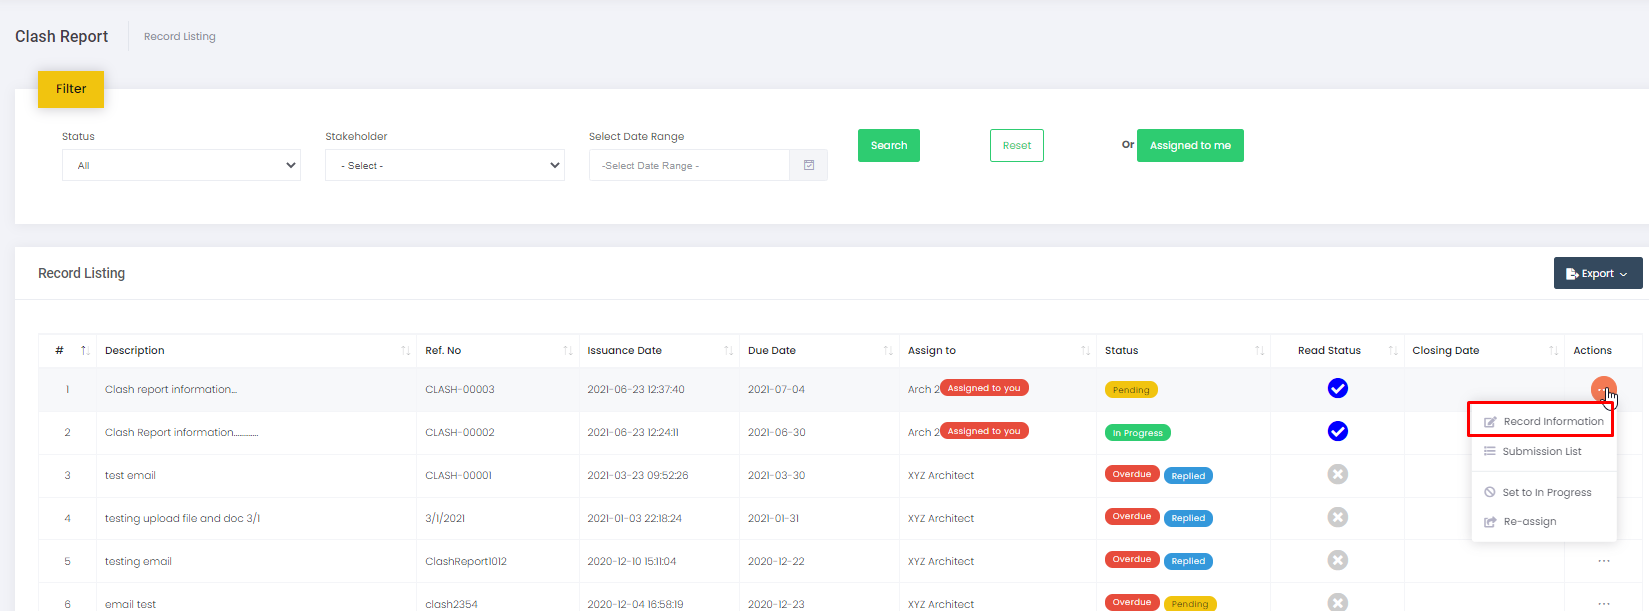Click the Select Date Range input field
This screenshot has height=611, width=1649.
pyautogui.click(x=689, y=165)
